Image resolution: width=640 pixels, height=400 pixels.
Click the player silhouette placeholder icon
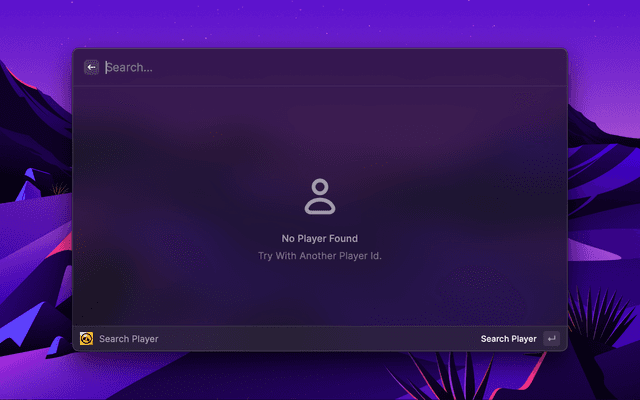pyautogui.click(x=320, y=196)
